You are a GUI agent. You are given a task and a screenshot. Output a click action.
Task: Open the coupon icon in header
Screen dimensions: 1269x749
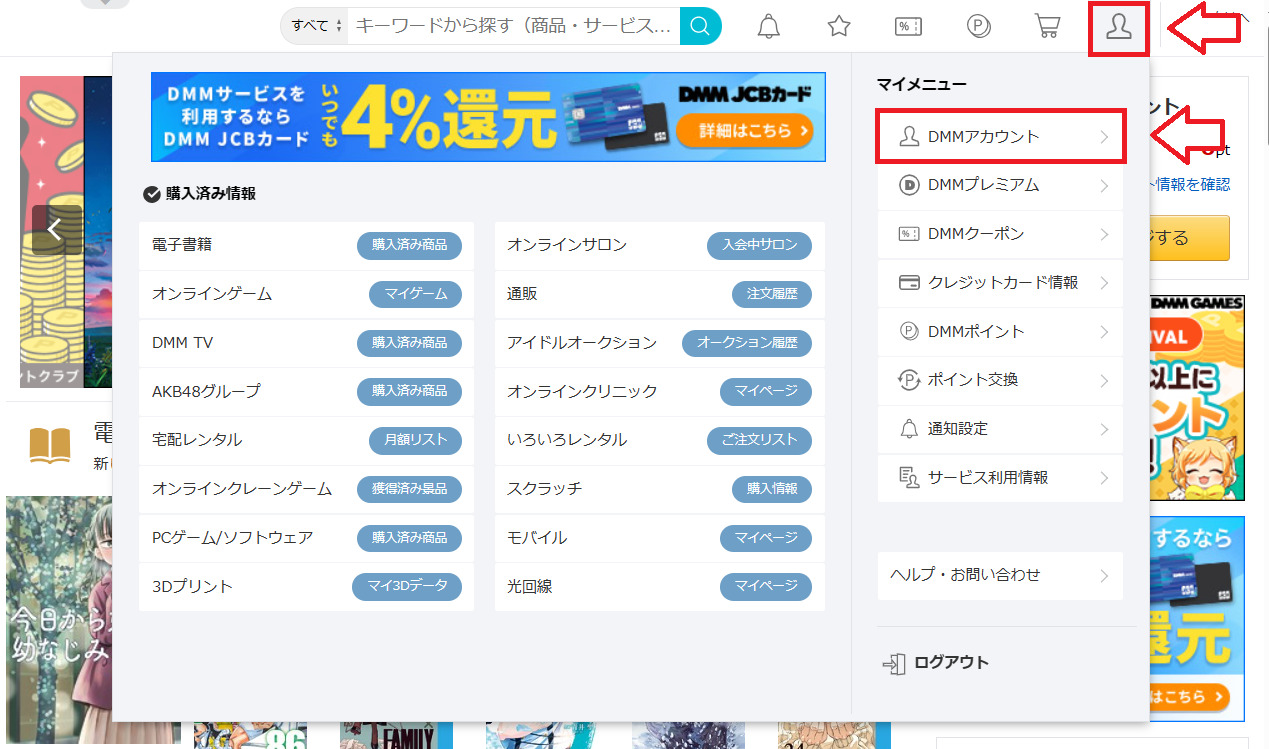908,27
